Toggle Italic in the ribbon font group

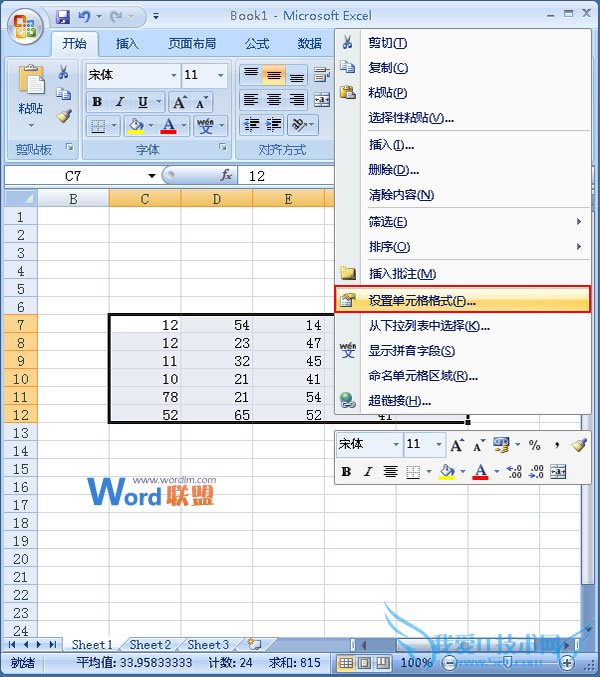[x=120, y=102]
